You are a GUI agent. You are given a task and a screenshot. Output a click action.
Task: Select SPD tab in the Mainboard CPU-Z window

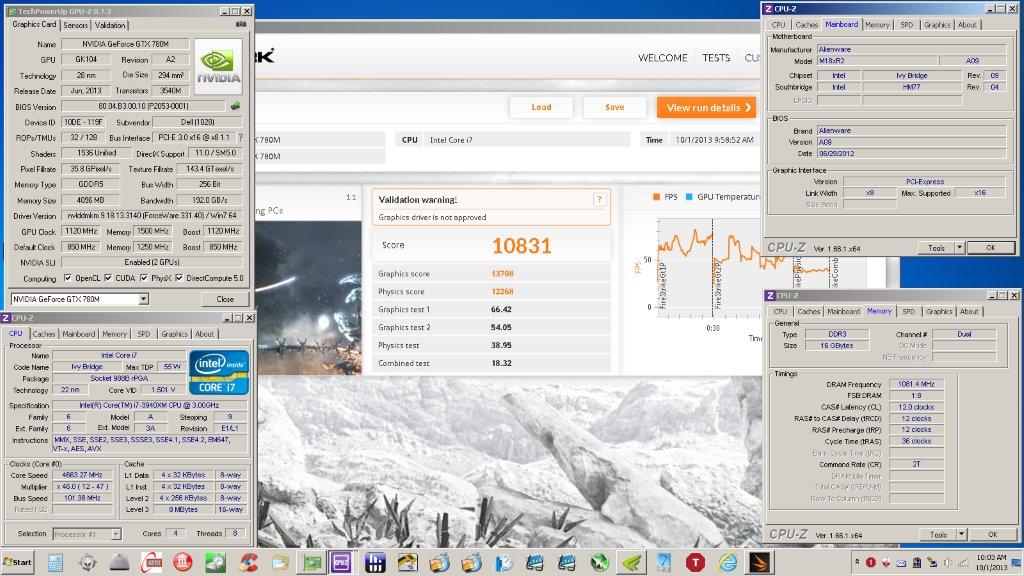906,25
